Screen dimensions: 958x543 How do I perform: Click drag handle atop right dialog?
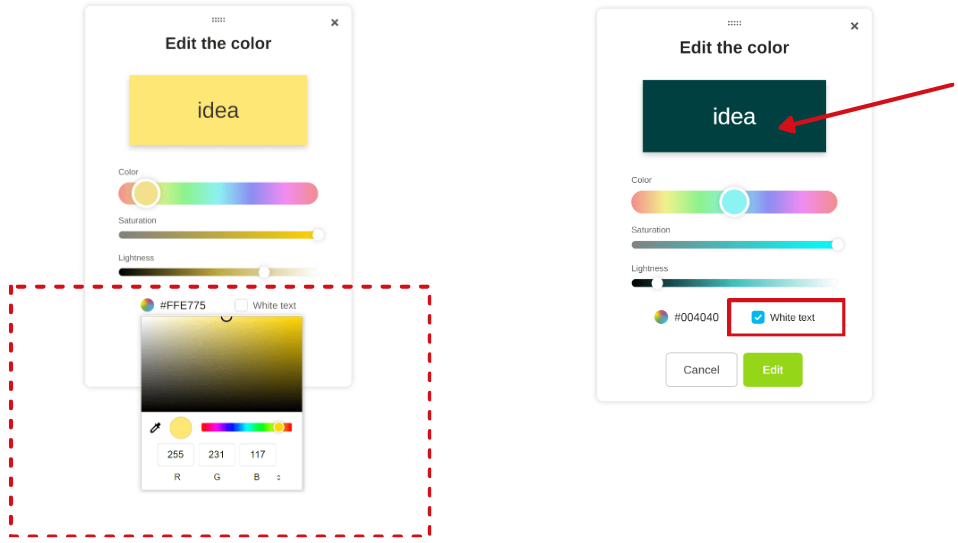[734, 22]
